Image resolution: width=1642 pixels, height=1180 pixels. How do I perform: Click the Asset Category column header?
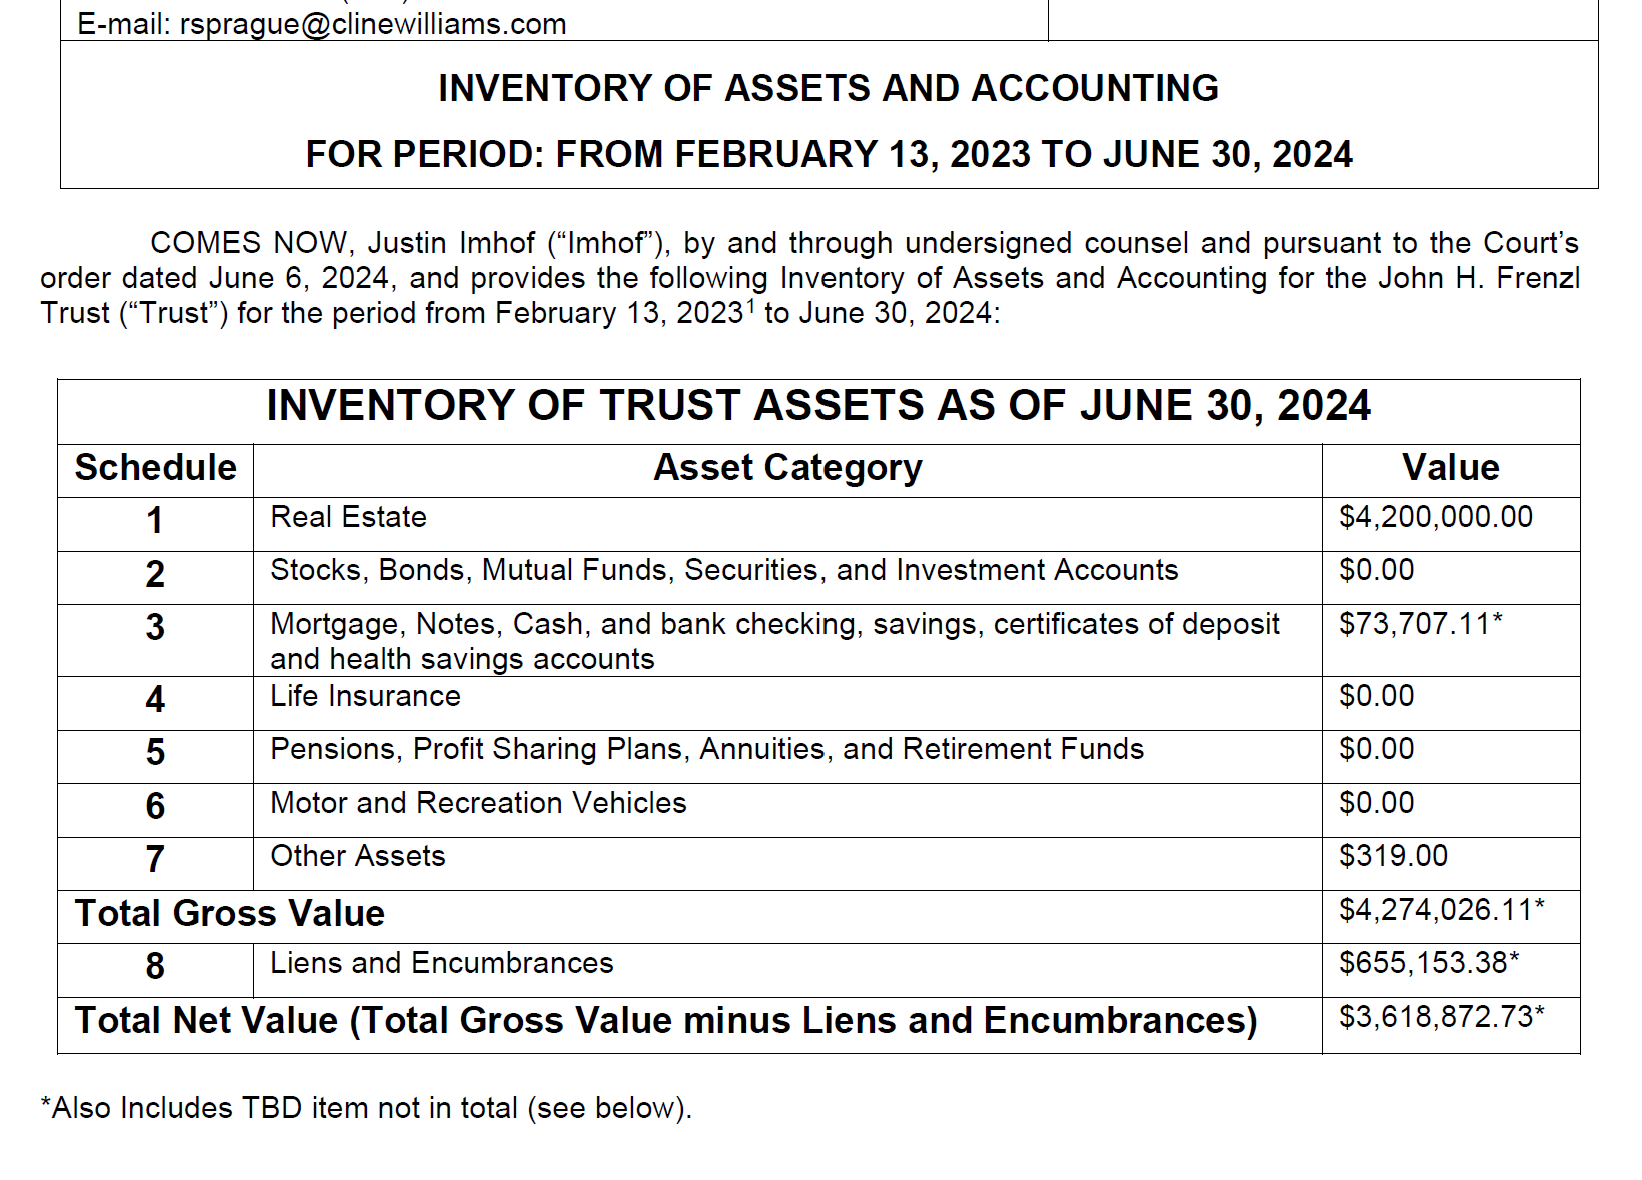pyautogui.click(x=788, y=468)
